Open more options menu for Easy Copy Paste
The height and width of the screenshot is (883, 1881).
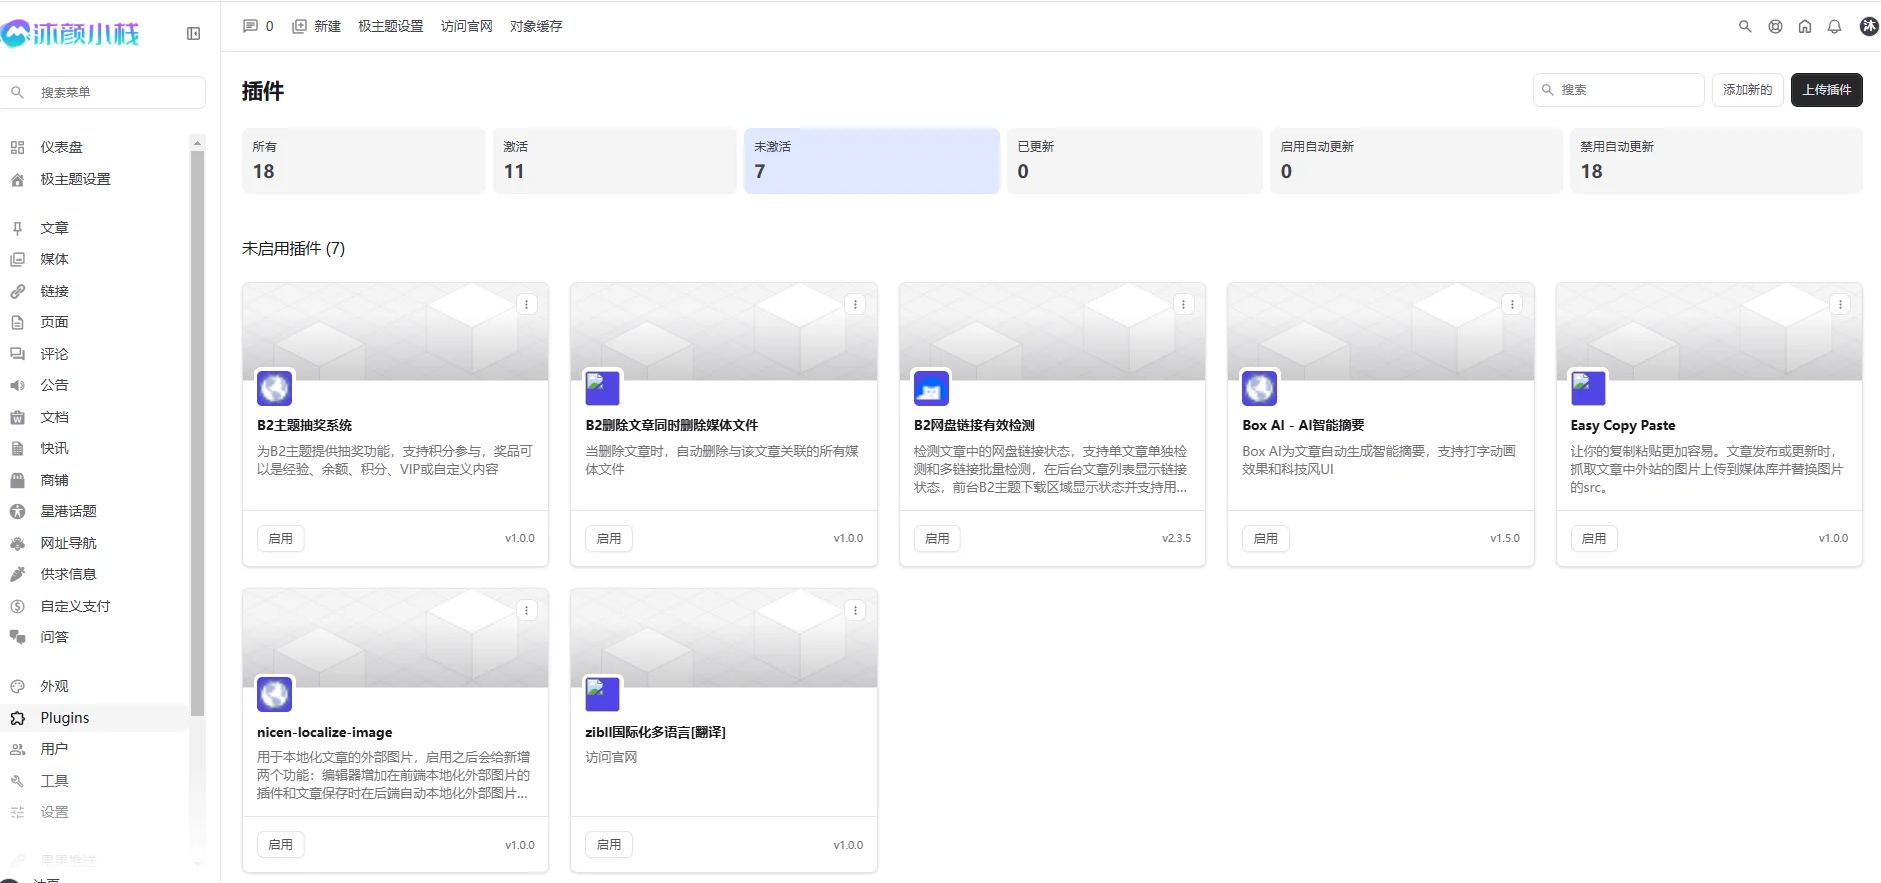[x=1840, y=304]
